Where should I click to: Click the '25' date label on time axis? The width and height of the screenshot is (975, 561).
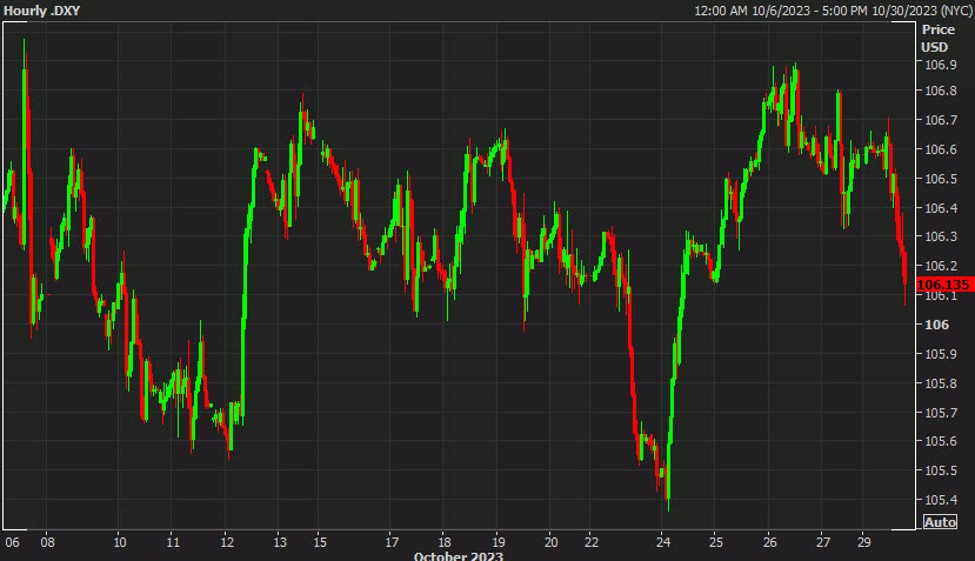pos(716,542)
